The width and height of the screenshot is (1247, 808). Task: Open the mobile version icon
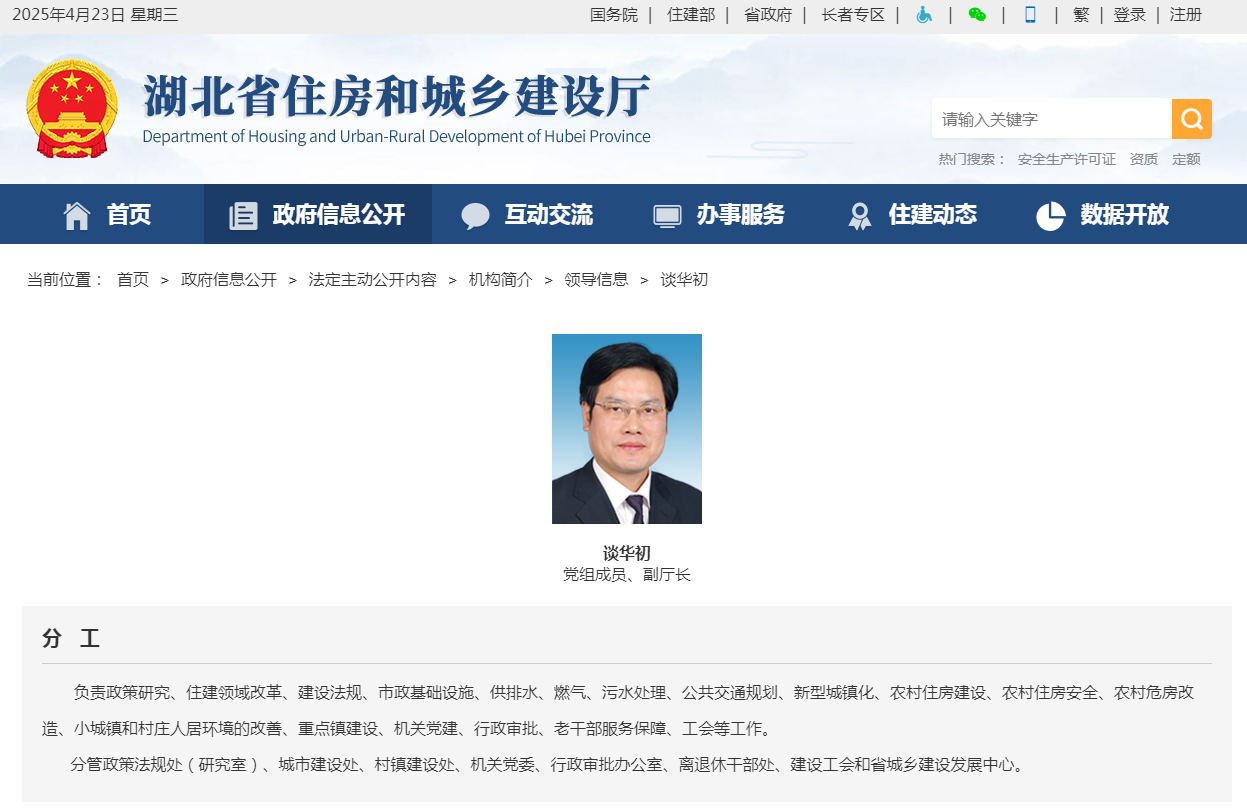1031,14
